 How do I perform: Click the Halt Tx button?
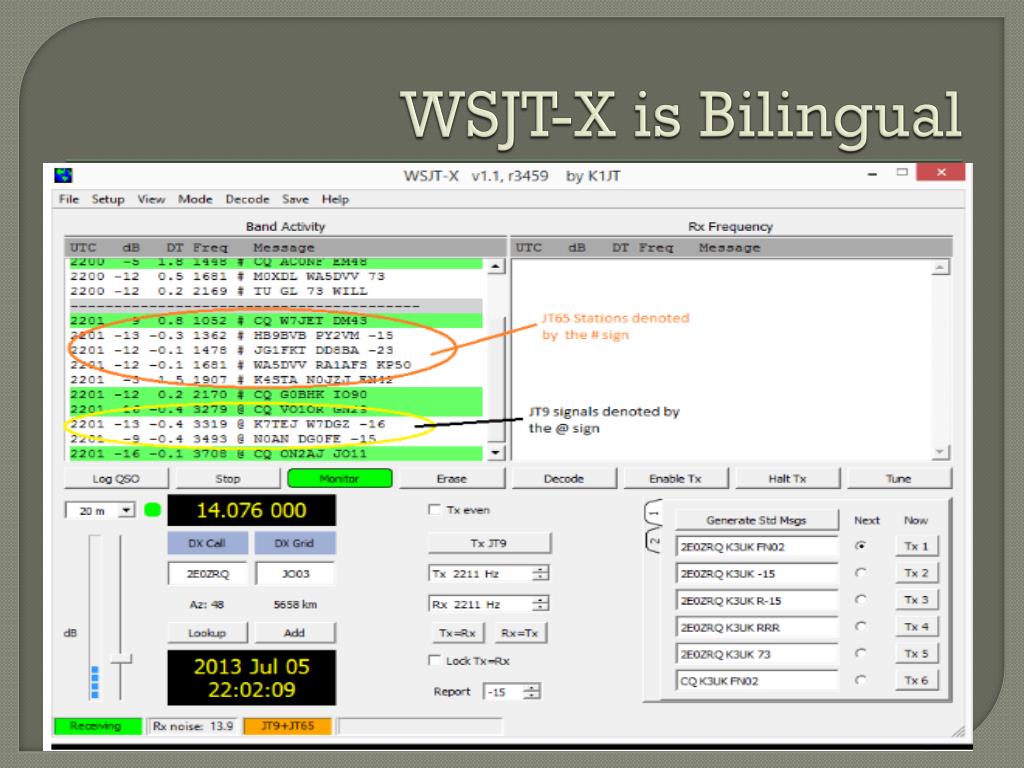787,479
